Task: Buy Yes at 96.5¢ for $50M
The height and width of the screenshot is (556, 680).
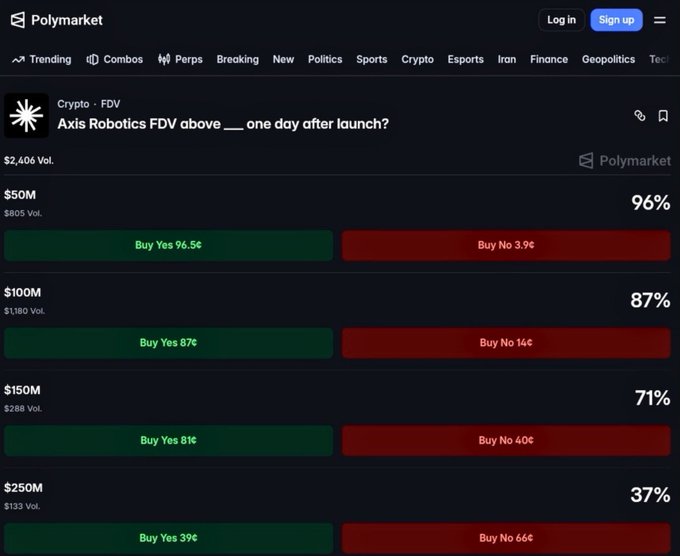Action: pos(168,245)
